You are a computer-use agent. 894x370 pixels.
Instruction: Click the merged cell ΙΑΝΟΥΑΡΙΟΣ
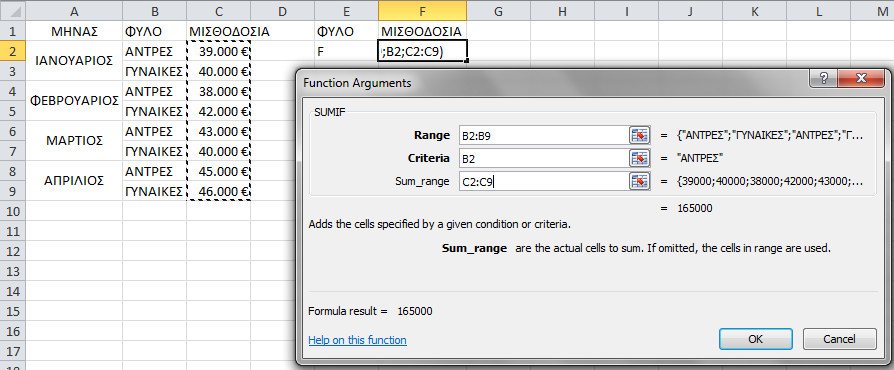click(x=74, y=61)
